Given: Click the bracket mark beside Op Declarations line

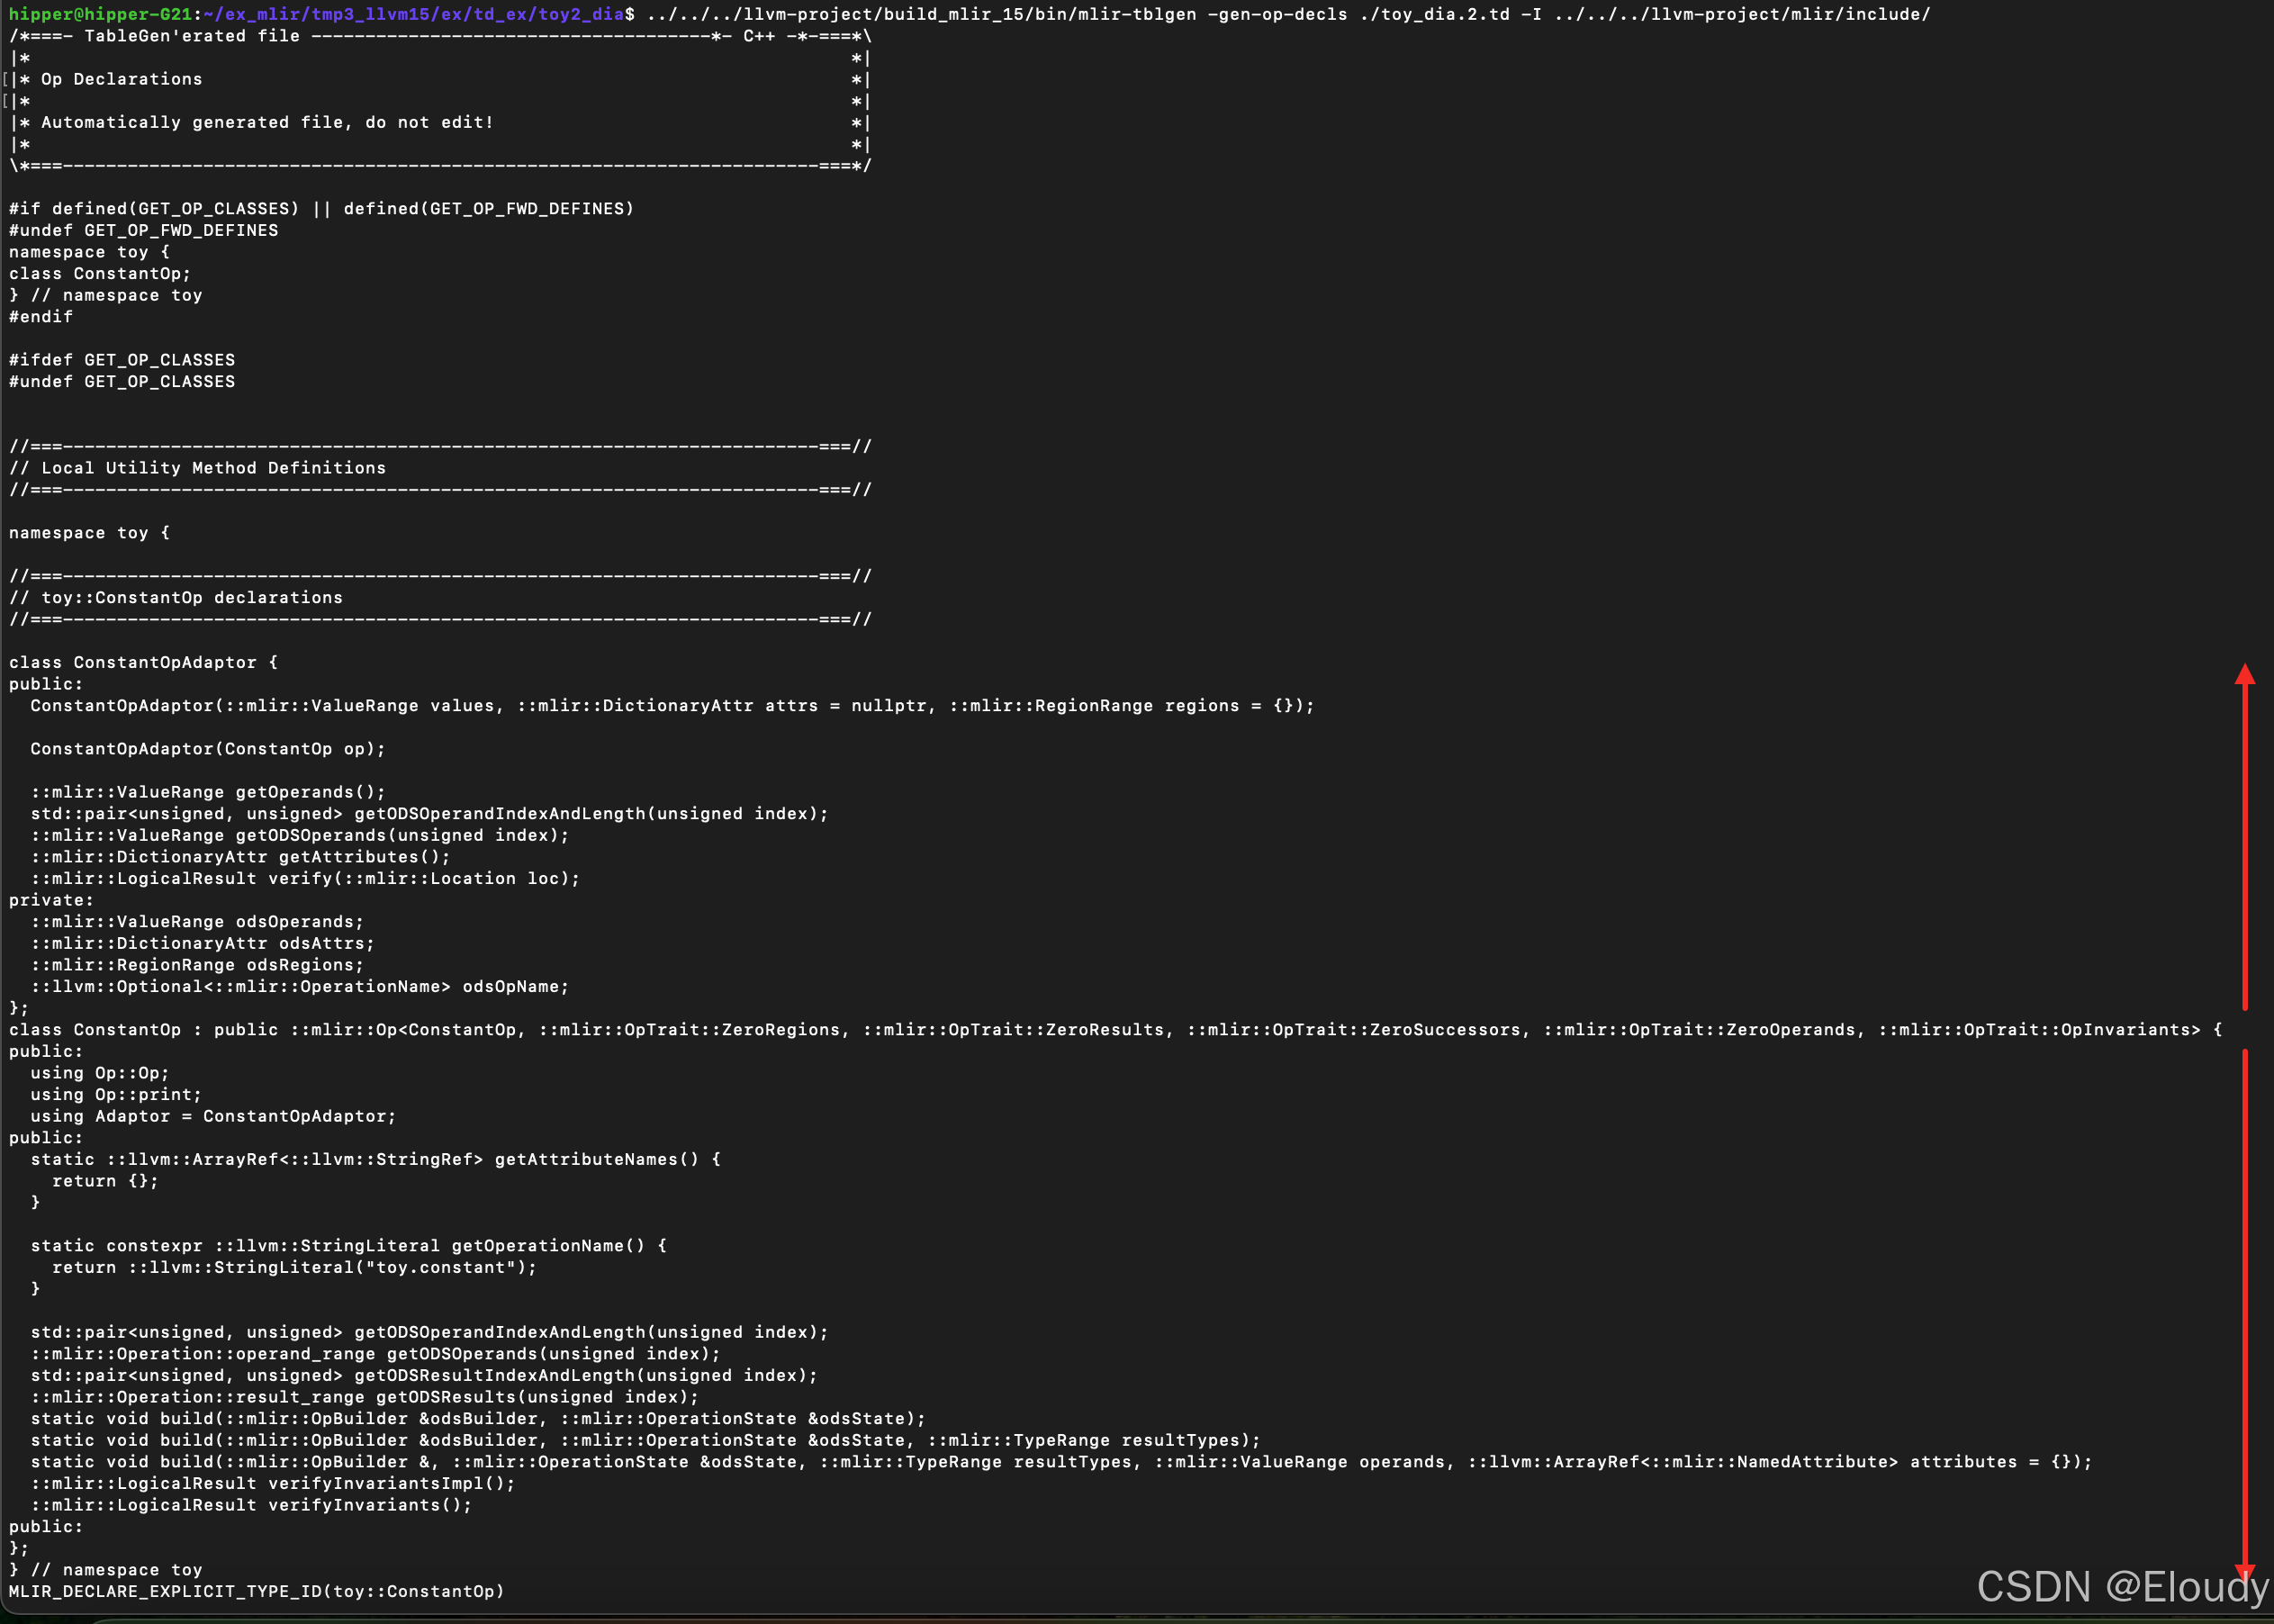Looking at the screenshot, I should (x=6, y=79).
